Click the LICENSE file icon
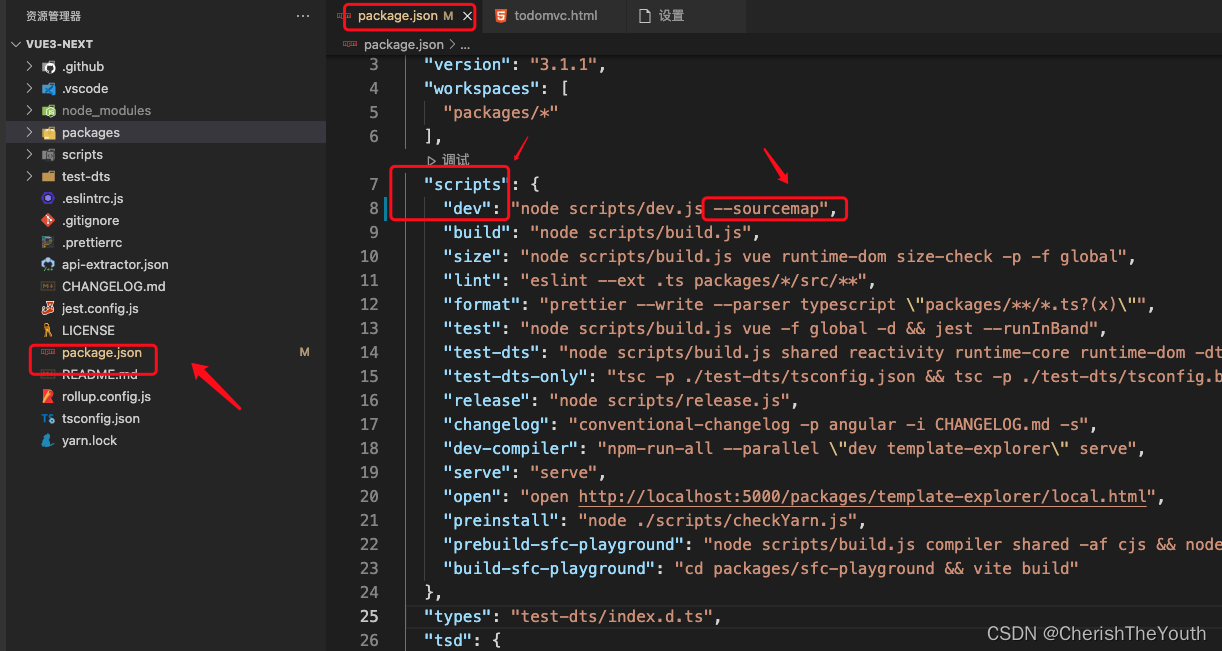Image resolution: width=1222 pixels, height=651 pixels. click(x=48, y=330)
